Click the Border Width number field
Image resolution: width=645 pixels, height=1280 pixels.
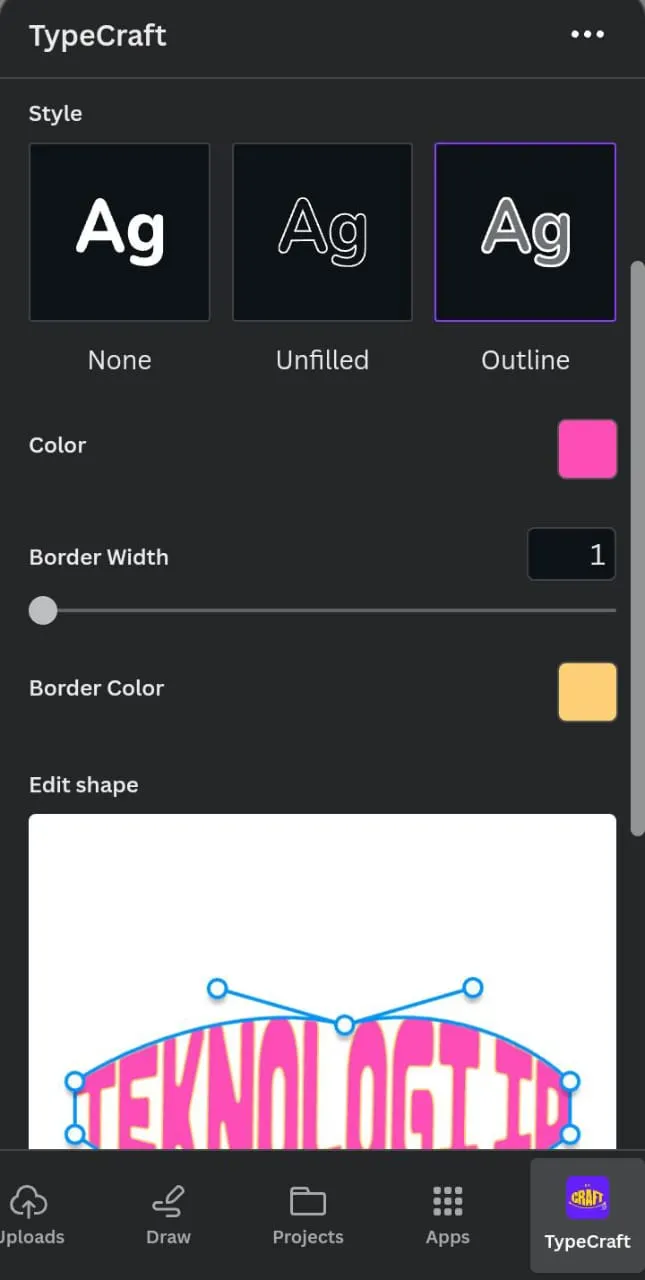coord(572,555)
